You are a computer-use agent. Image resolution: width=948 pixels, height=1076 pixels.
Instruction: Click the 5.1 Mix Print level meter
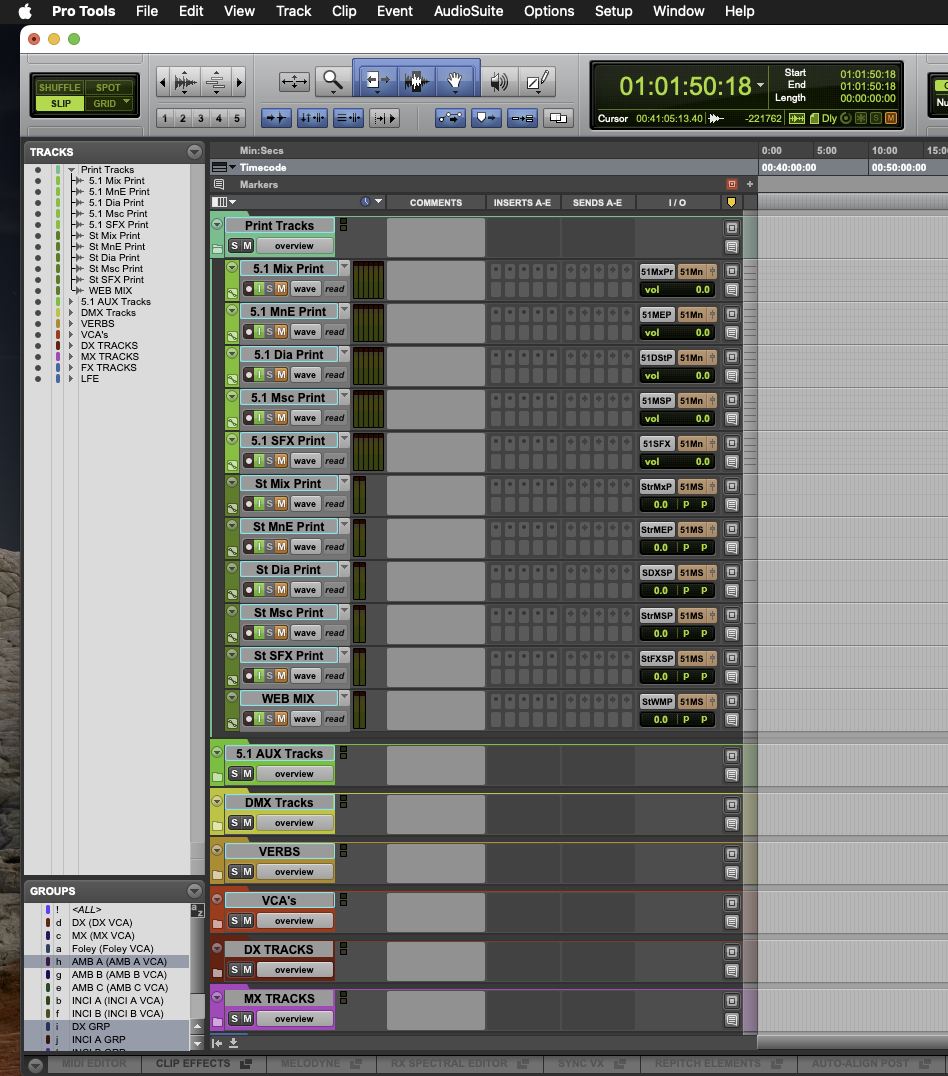click(x=369, y=280)
